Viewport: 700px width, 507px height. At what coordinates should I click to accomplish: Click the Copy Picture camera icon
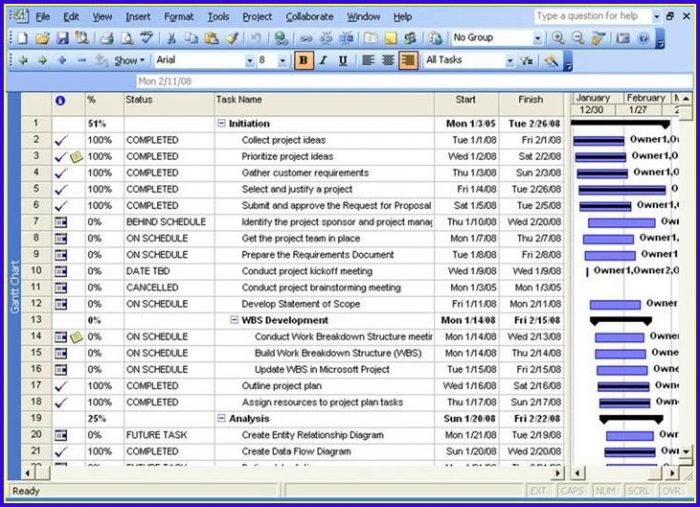[623, 38]
